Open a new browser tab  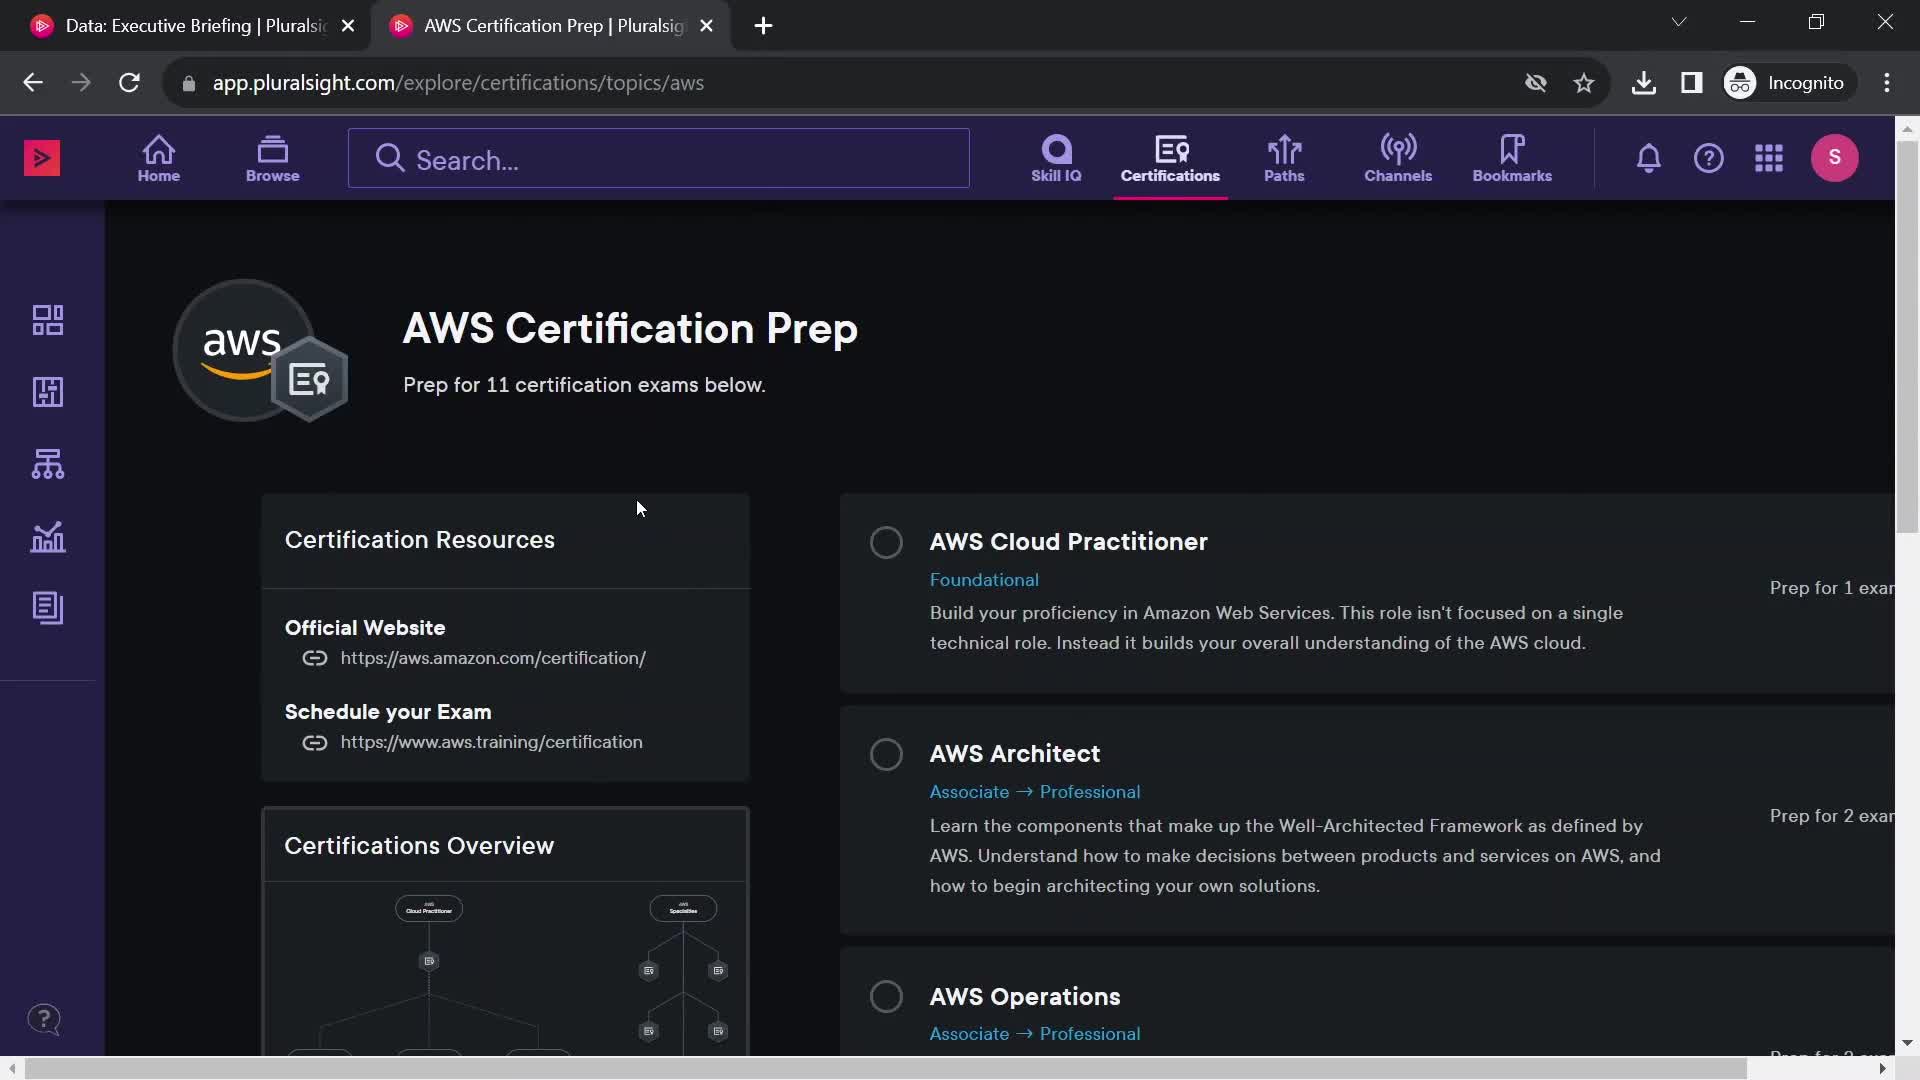(x=763, y=26)
